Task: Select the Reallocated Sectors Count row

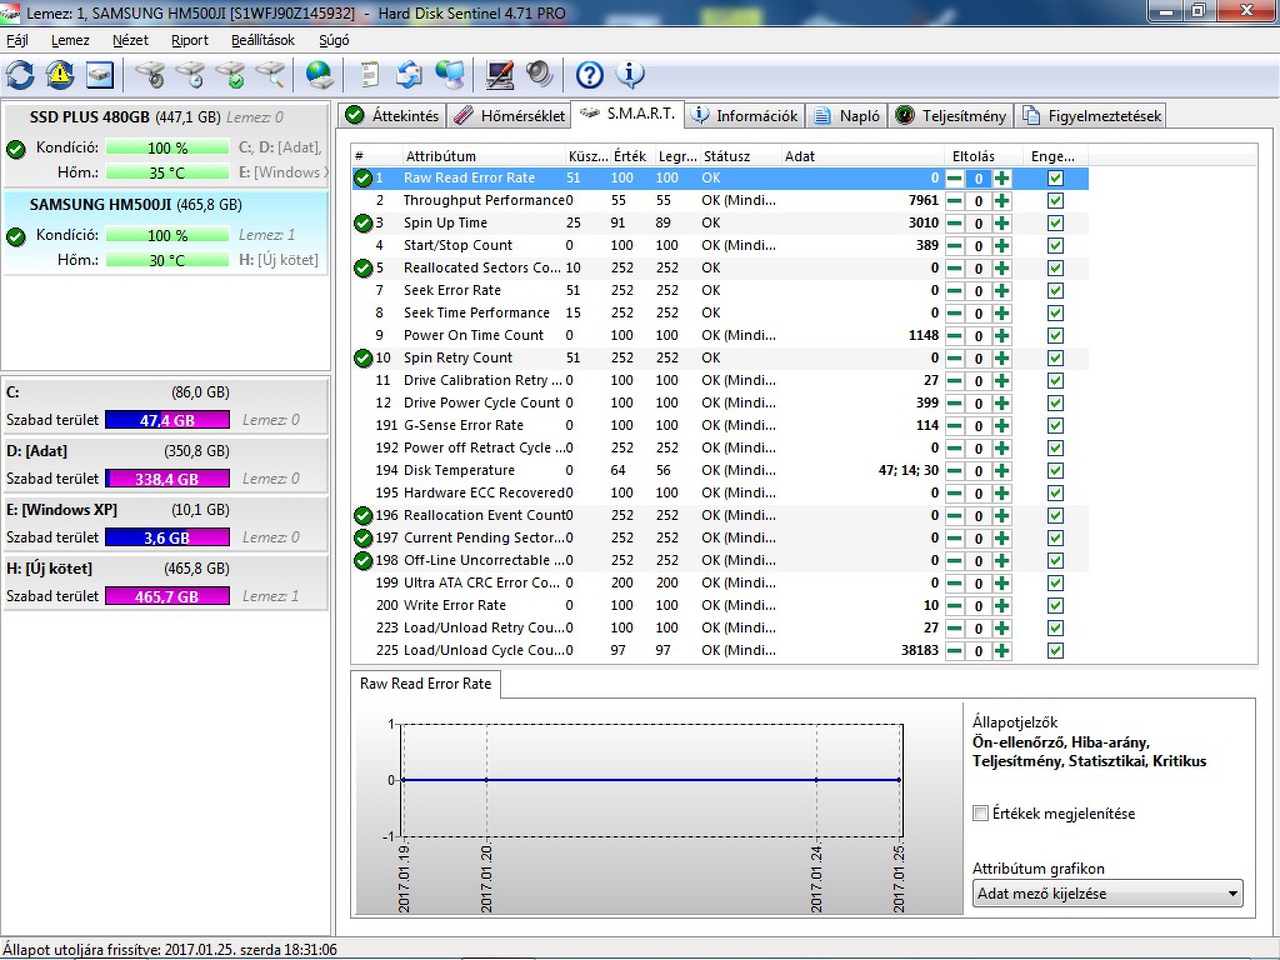Action: 482,268
